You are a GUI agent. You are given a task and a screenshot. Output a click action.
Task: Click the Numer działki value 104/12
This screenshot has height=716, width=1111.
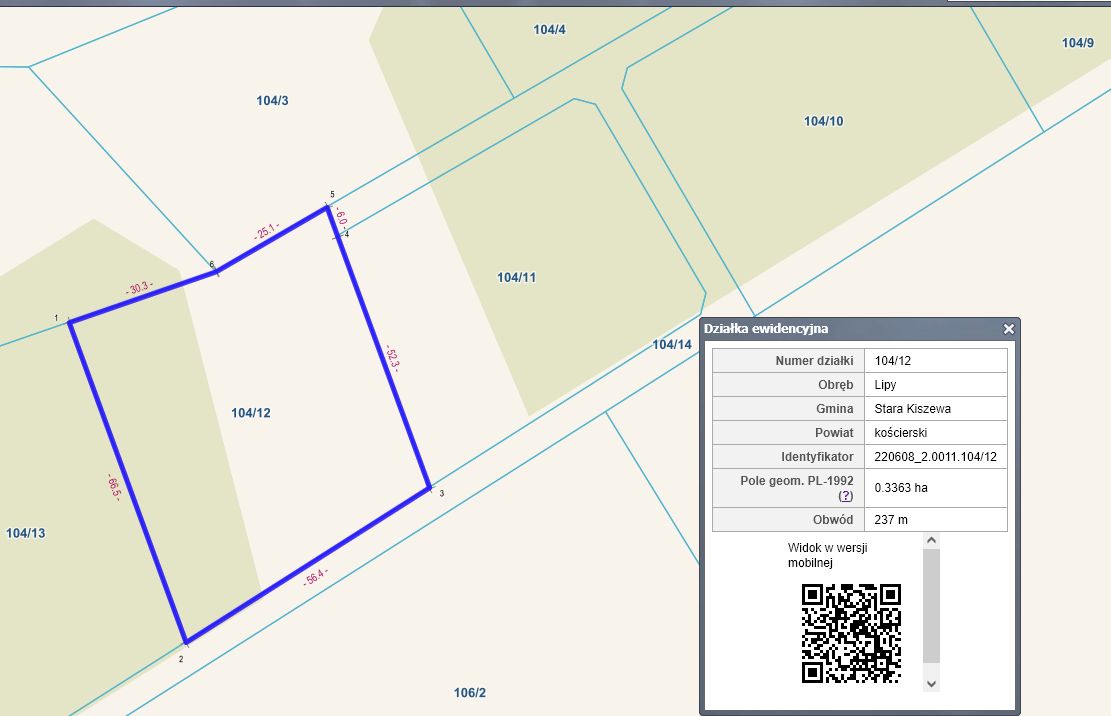[x=893, y=360]
